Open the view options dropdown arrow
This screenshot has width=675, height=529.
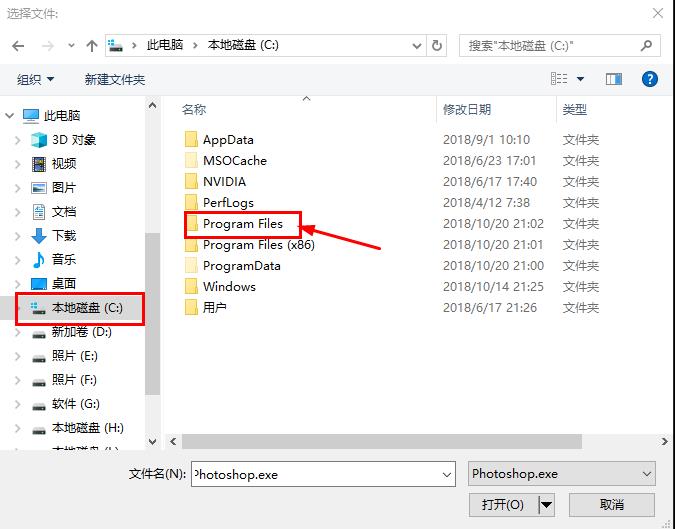click(x=580, y=79)
